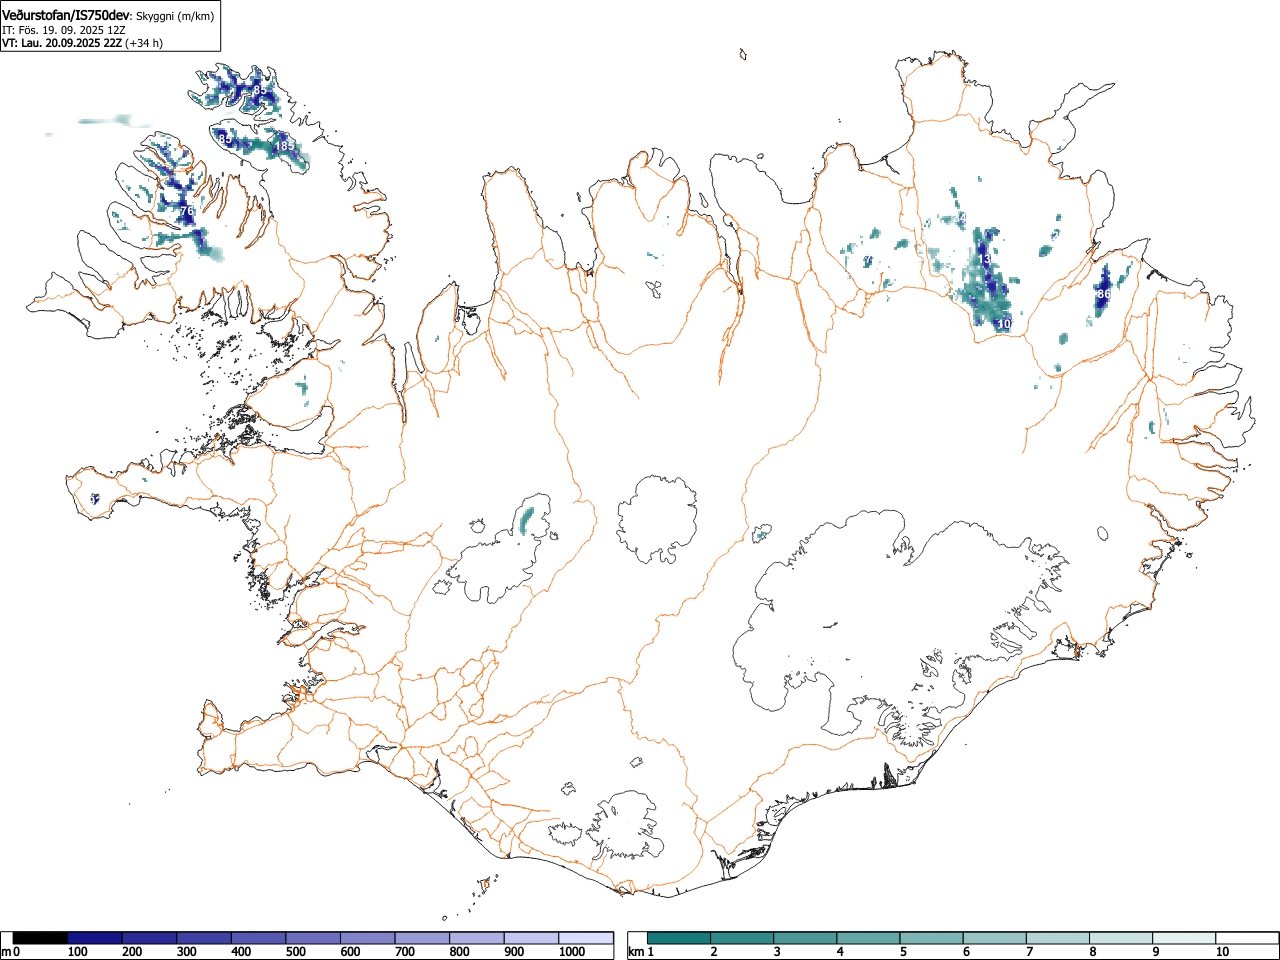Click the 600–700 m legend swatch
The image size is (1280, 960).
[x=368, y=938]
